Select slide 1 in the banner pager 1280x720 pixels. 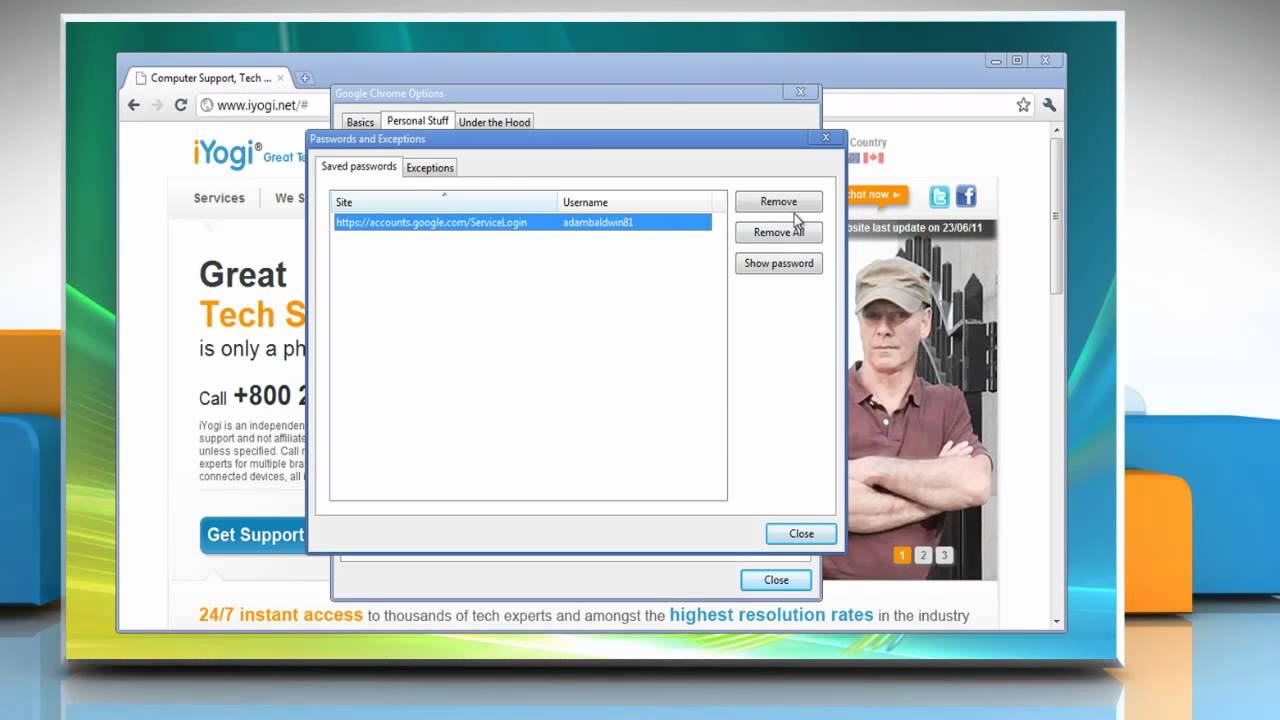click(x=902, y=555)
